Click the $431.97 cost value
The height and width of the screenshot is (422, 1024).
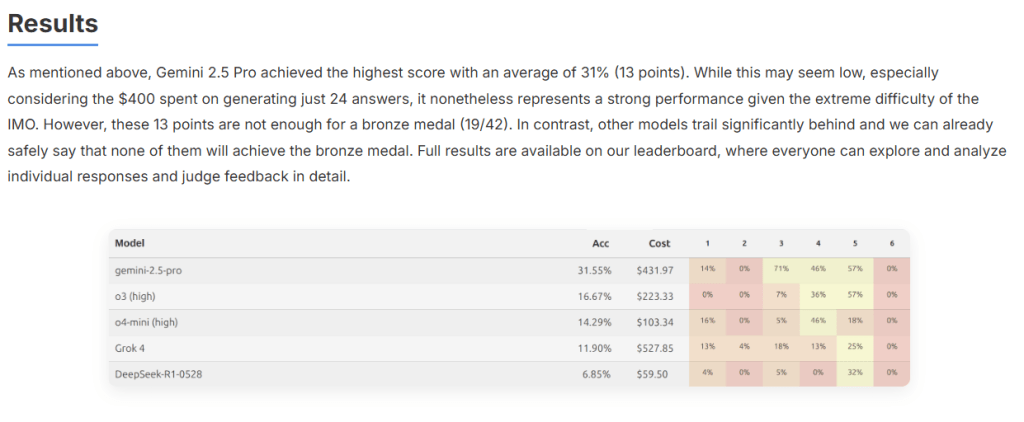point(655,270)
